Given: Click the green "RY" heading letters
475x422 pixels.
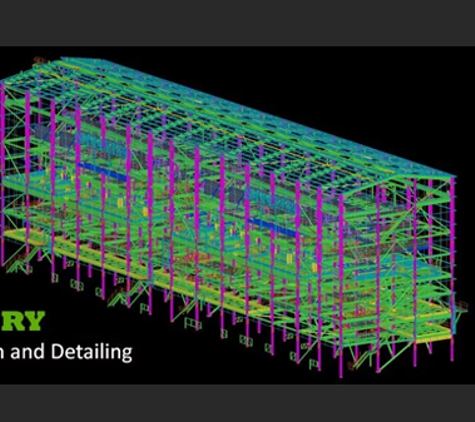Looking at the screenshot, I should [x=22, y=321].
